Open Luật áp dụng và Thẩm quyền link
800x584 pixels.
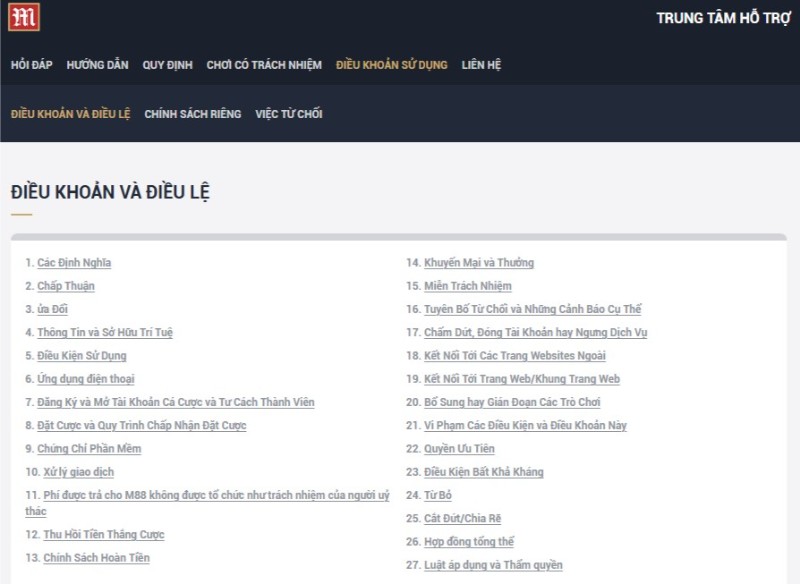click(493, 565)
